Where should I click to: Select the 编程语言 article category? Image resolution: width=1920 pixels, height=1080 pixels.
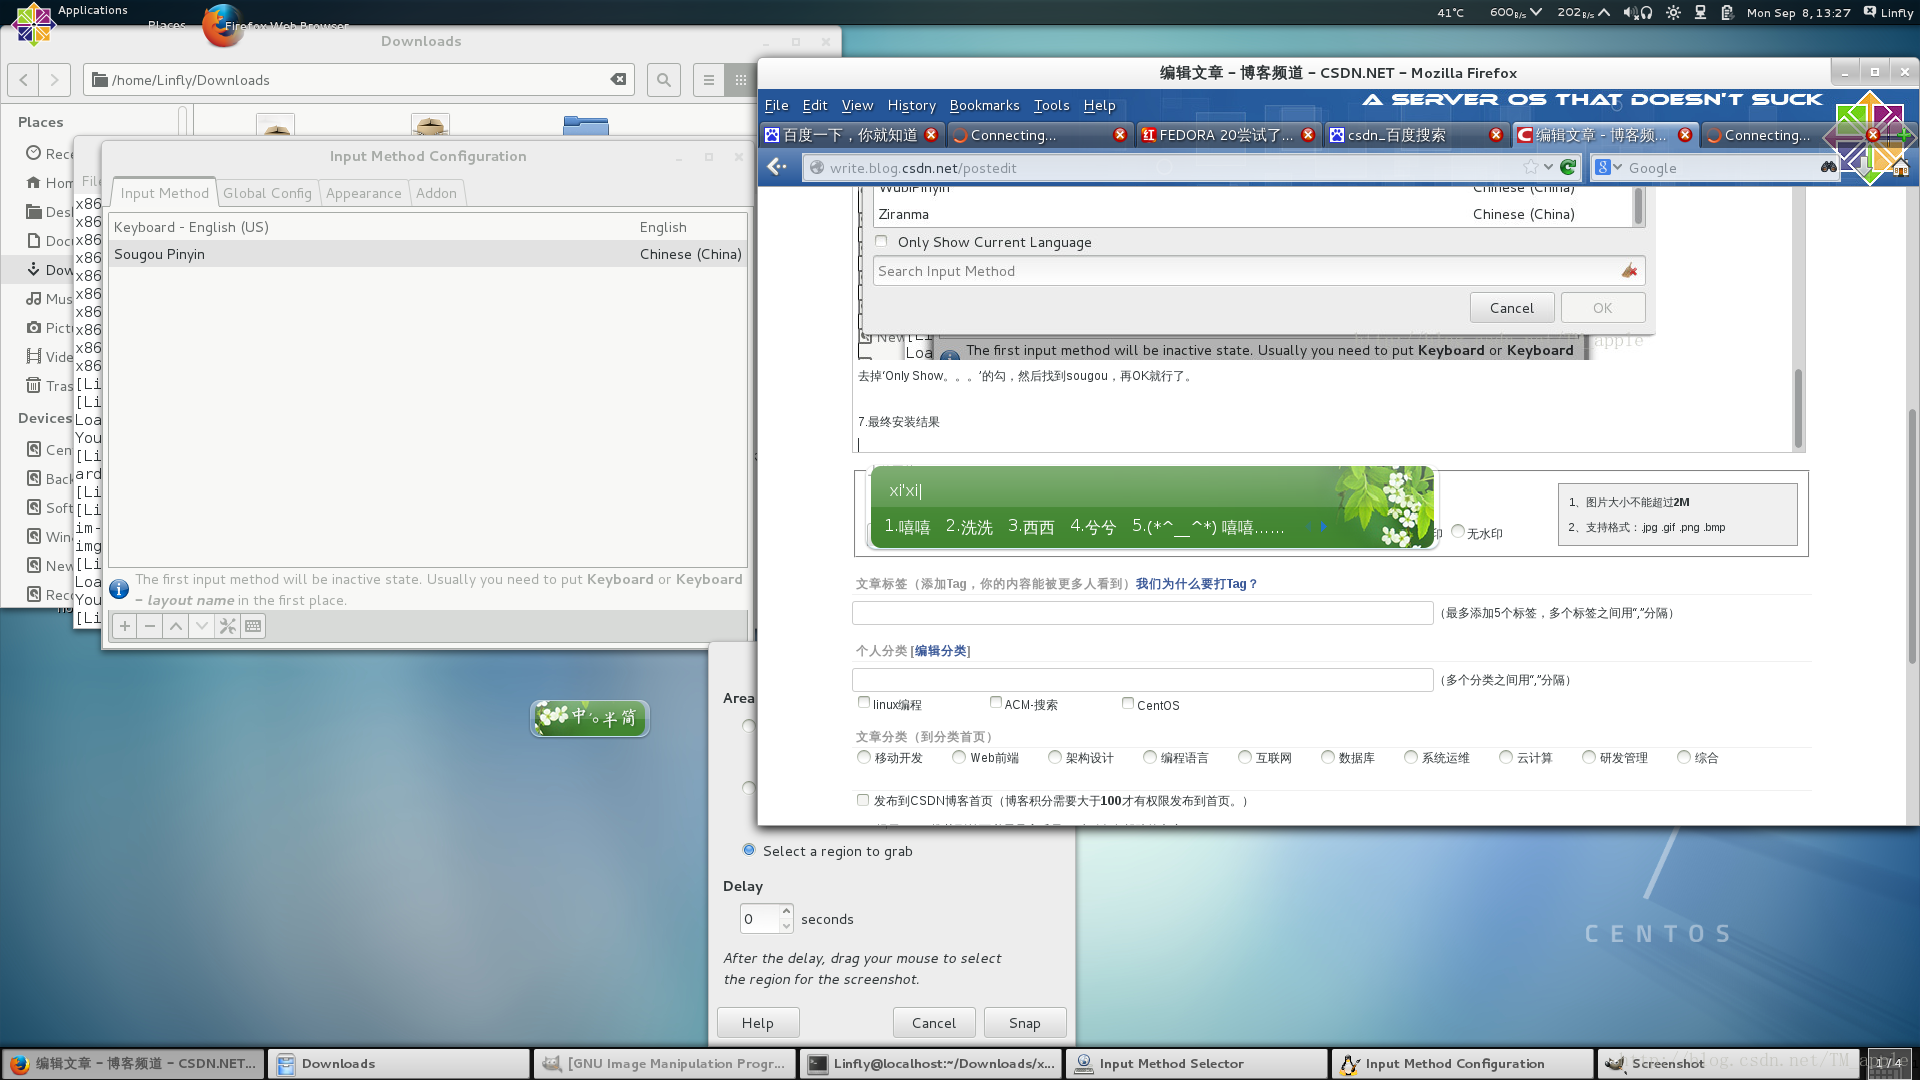tap(1150, 757)
